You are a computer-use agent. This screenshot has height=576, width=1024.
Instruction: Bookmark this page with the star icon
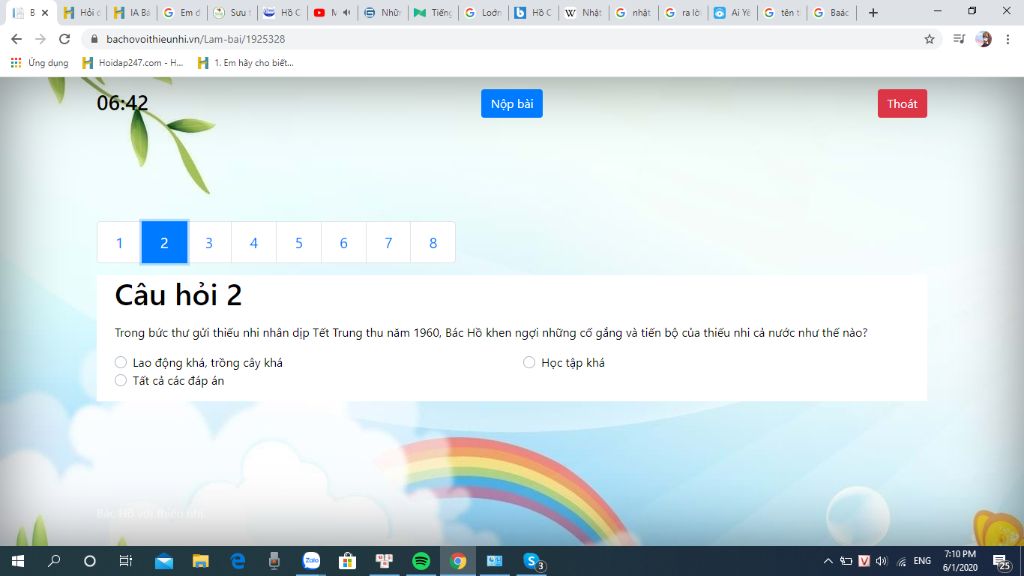point(929,39)
